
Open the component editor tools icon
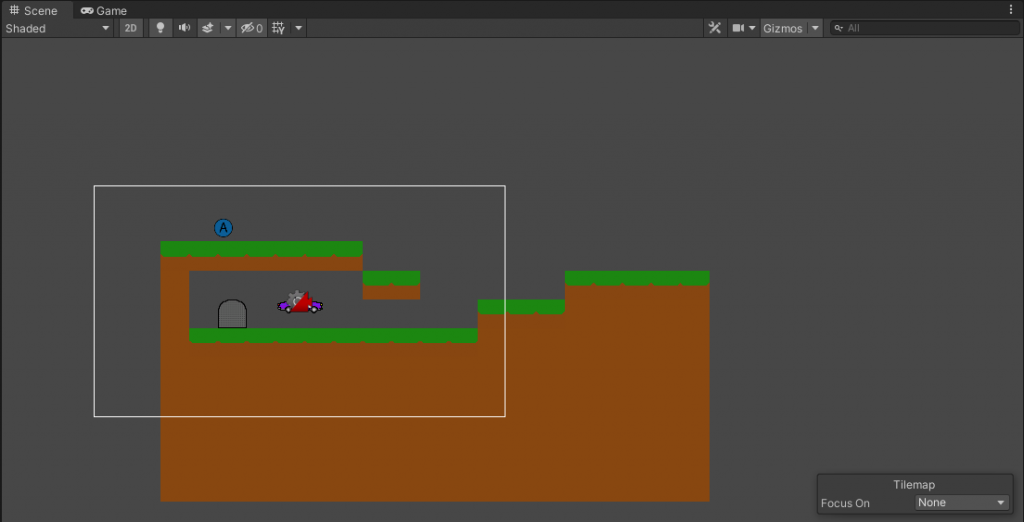[715, 28]
